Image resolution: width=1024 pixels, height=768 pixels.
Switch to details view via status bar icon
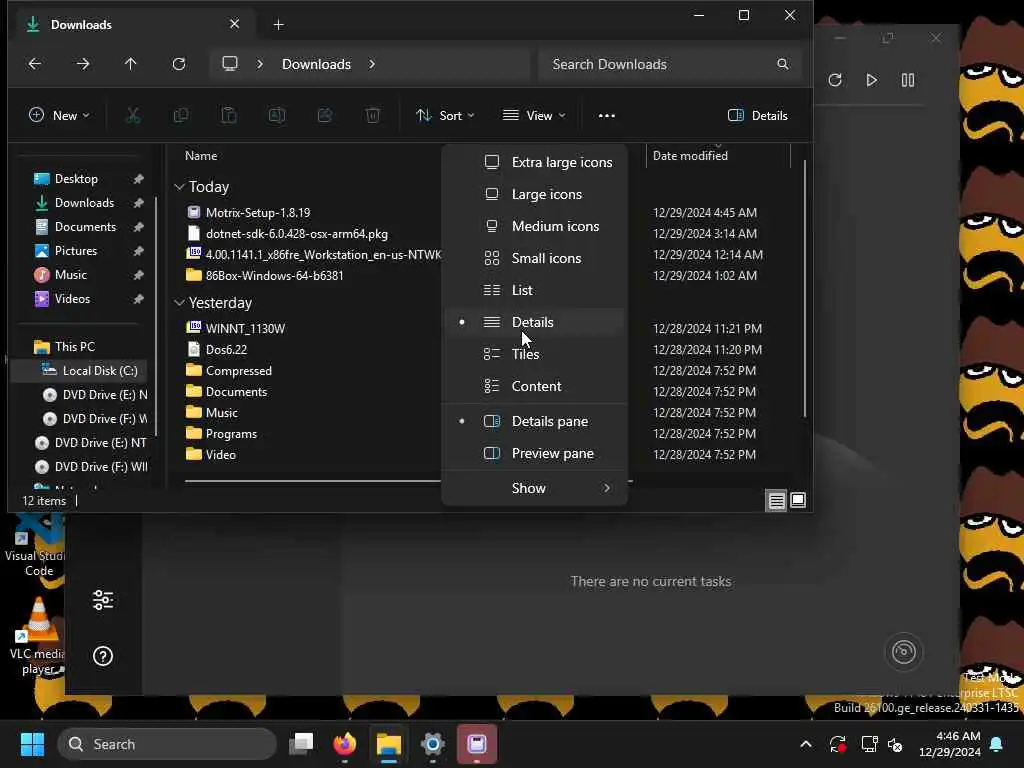click(x=776, y=501)
